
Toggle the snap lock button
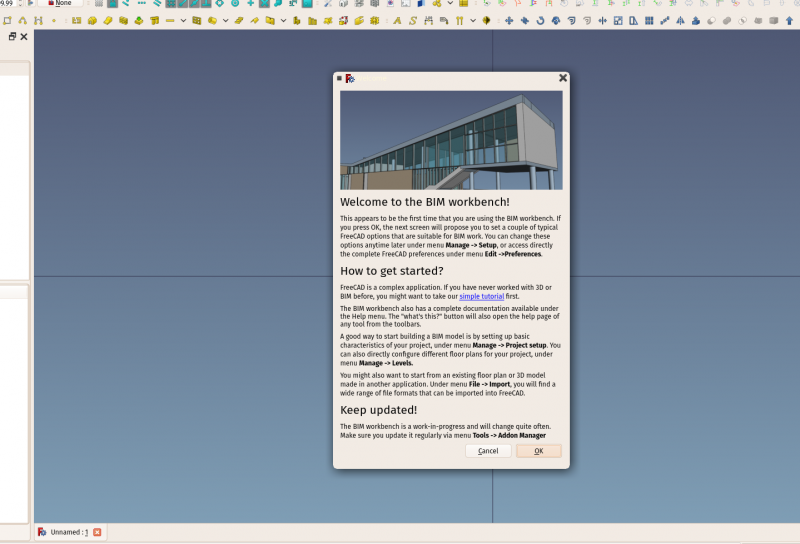113,3
